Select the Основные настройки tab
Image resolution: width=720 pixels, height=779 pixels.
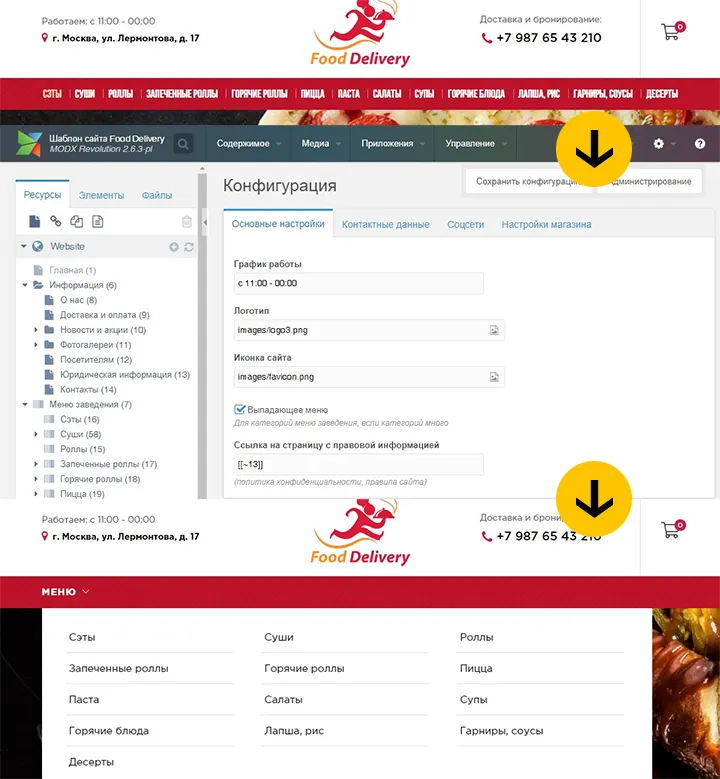point(278,224)
